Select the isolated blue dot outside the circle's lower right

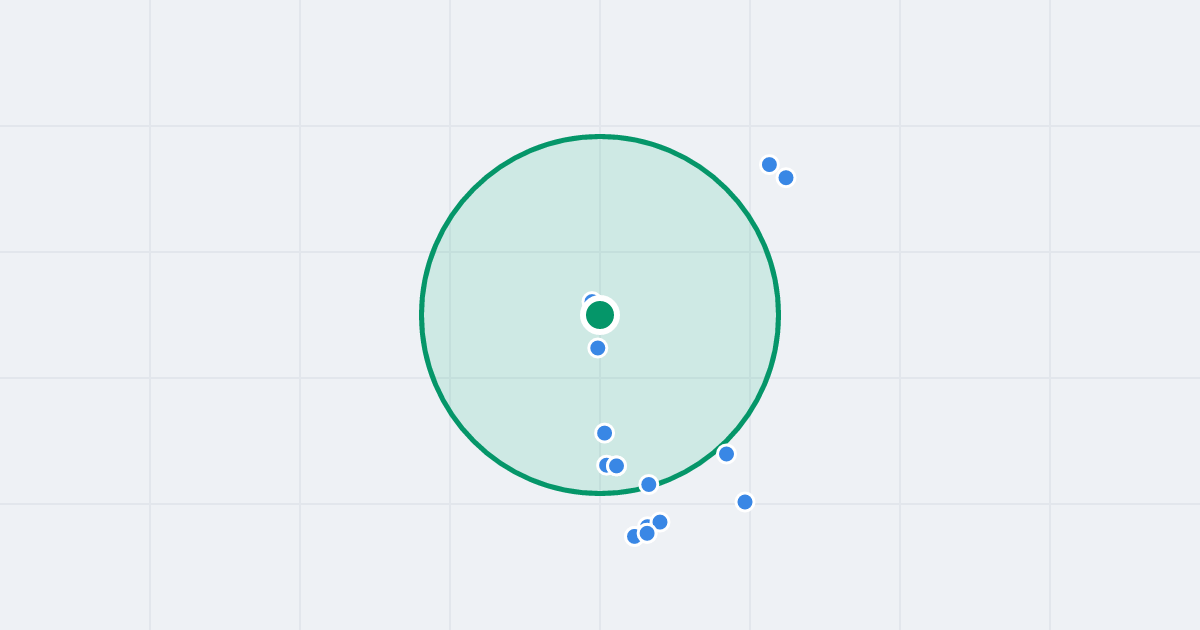pos(745,502)
